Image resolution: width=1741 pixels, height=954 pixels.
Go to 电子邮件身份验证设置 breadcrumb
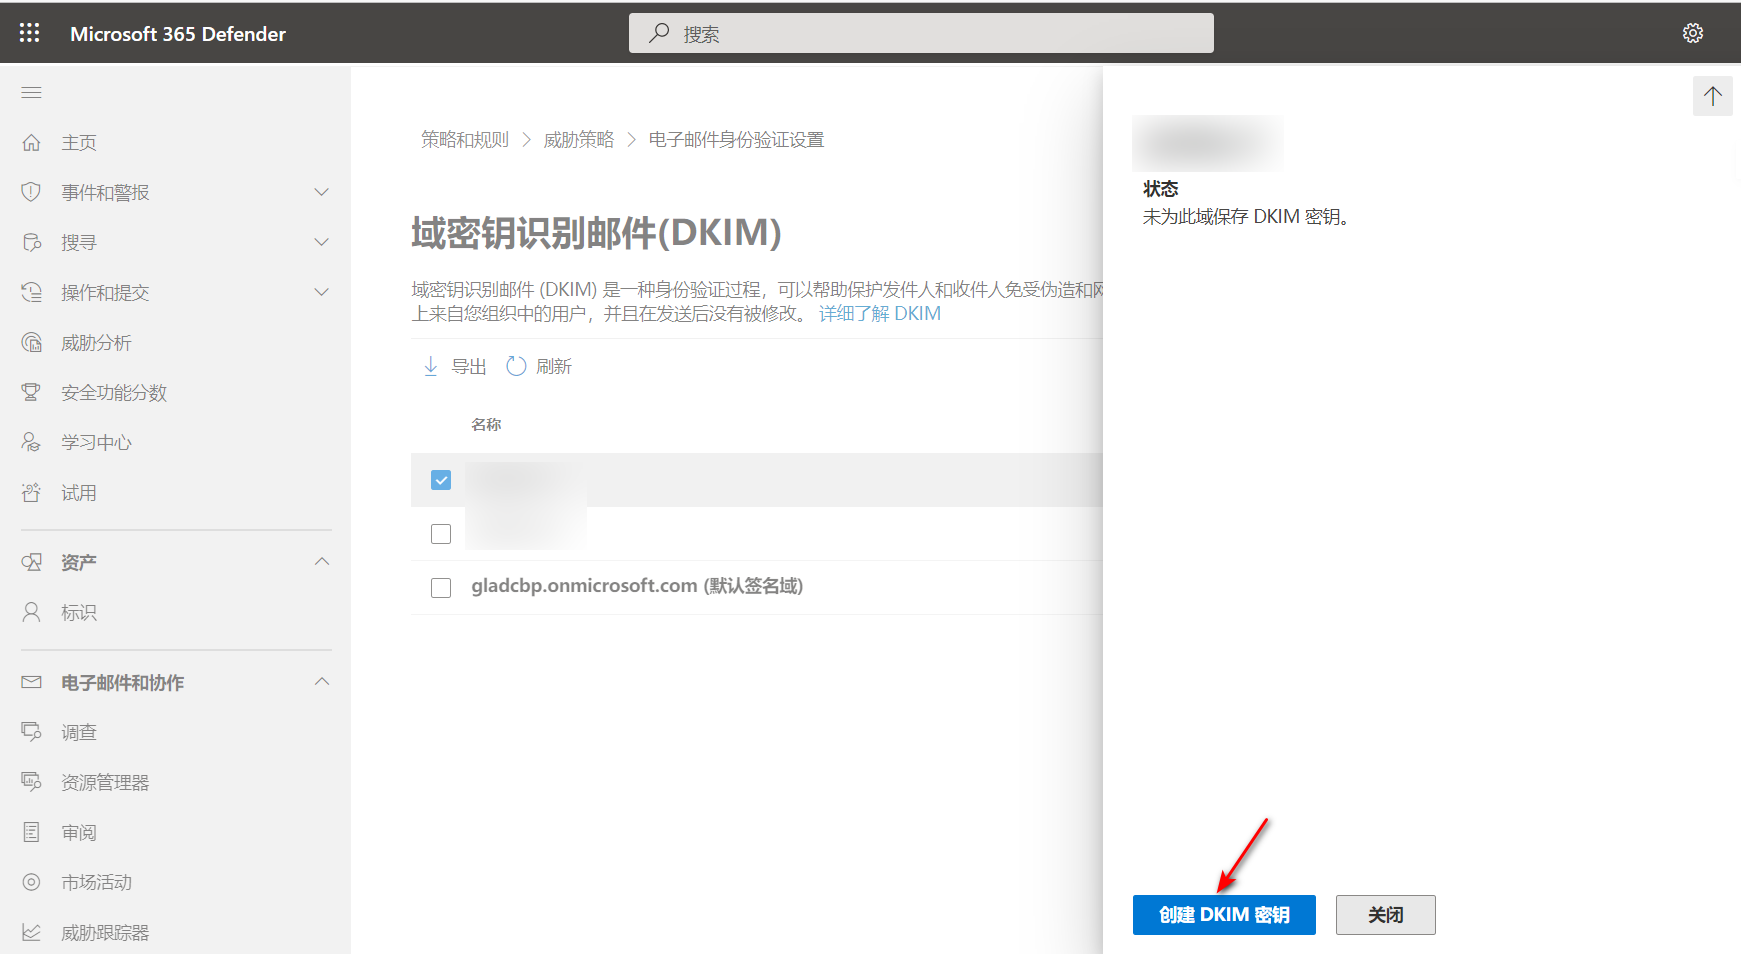(x=736, y=140)
